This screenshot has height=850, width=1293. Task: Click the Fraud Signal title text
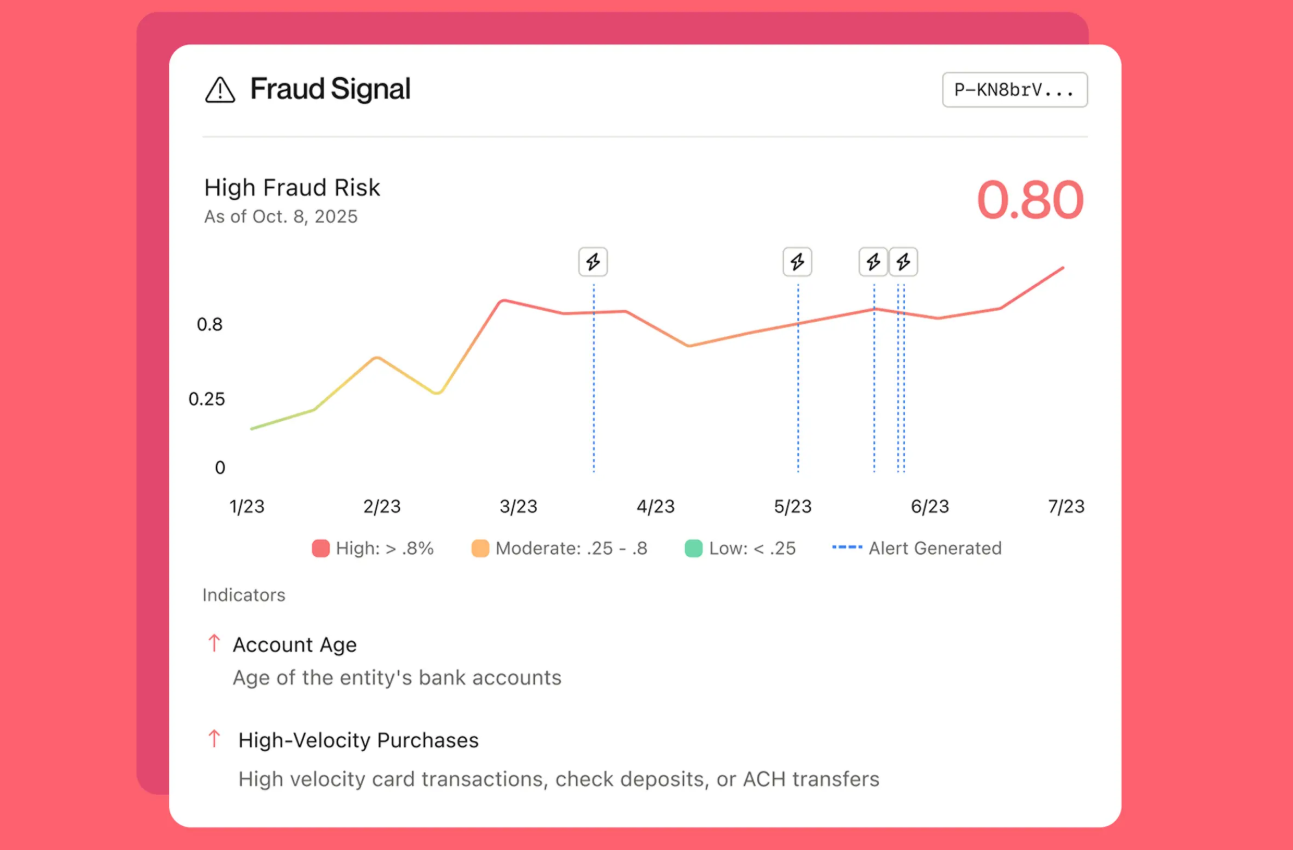(x=330, y=89)
